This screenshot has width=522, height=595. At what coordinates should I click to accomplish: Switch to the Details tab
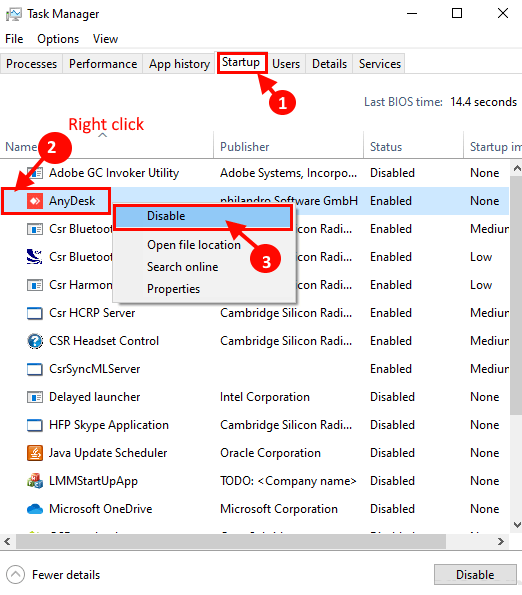(x=329, y=64)
